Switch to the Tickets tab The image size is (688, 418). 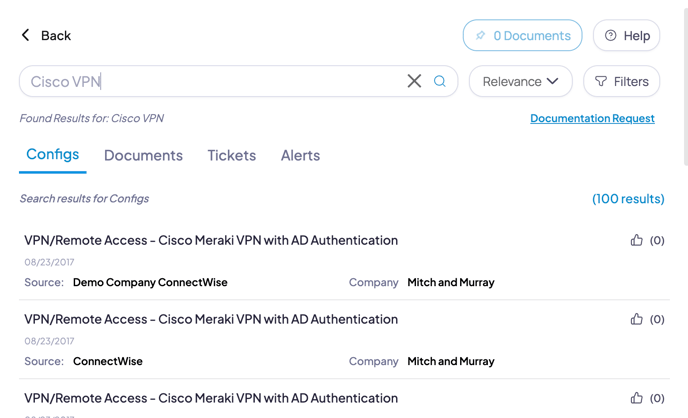coord(232,155)
